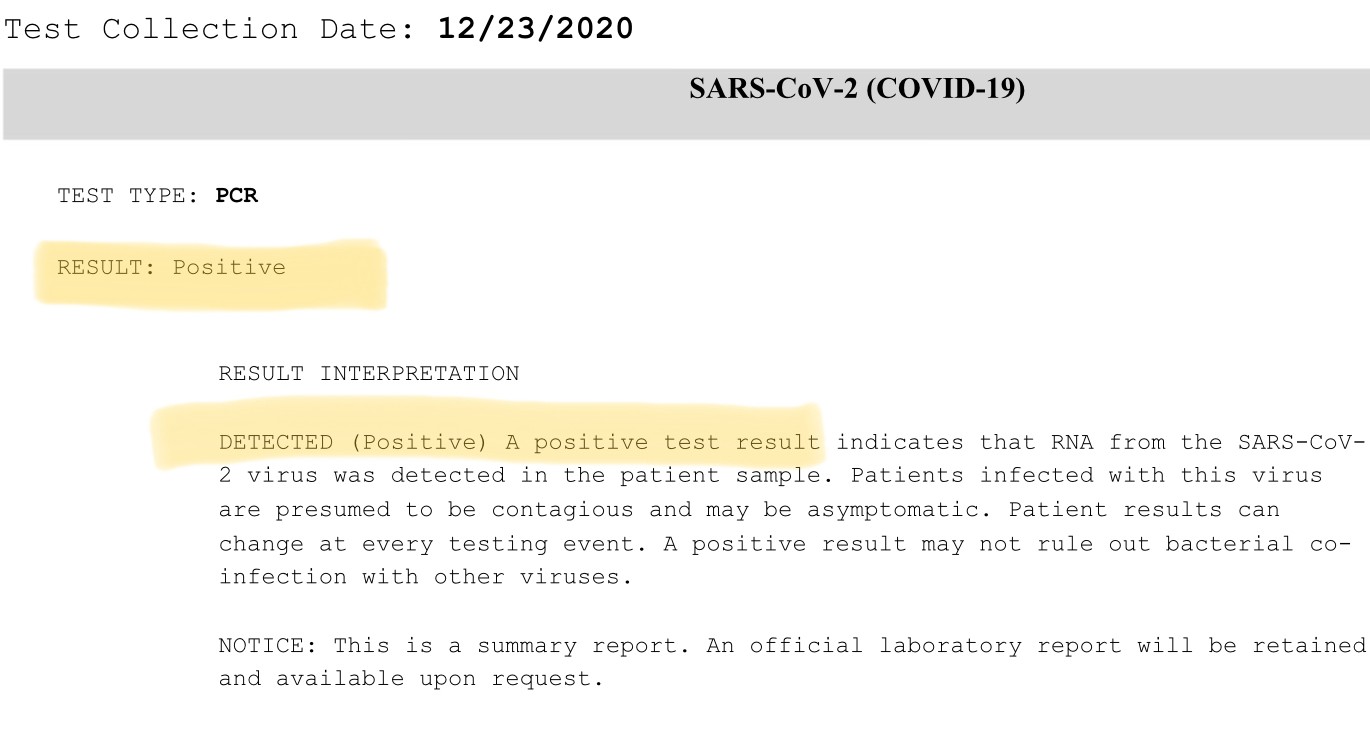Click the test collection date 12/23/2020
The image size is (1370, 751).
click(535, 29)
